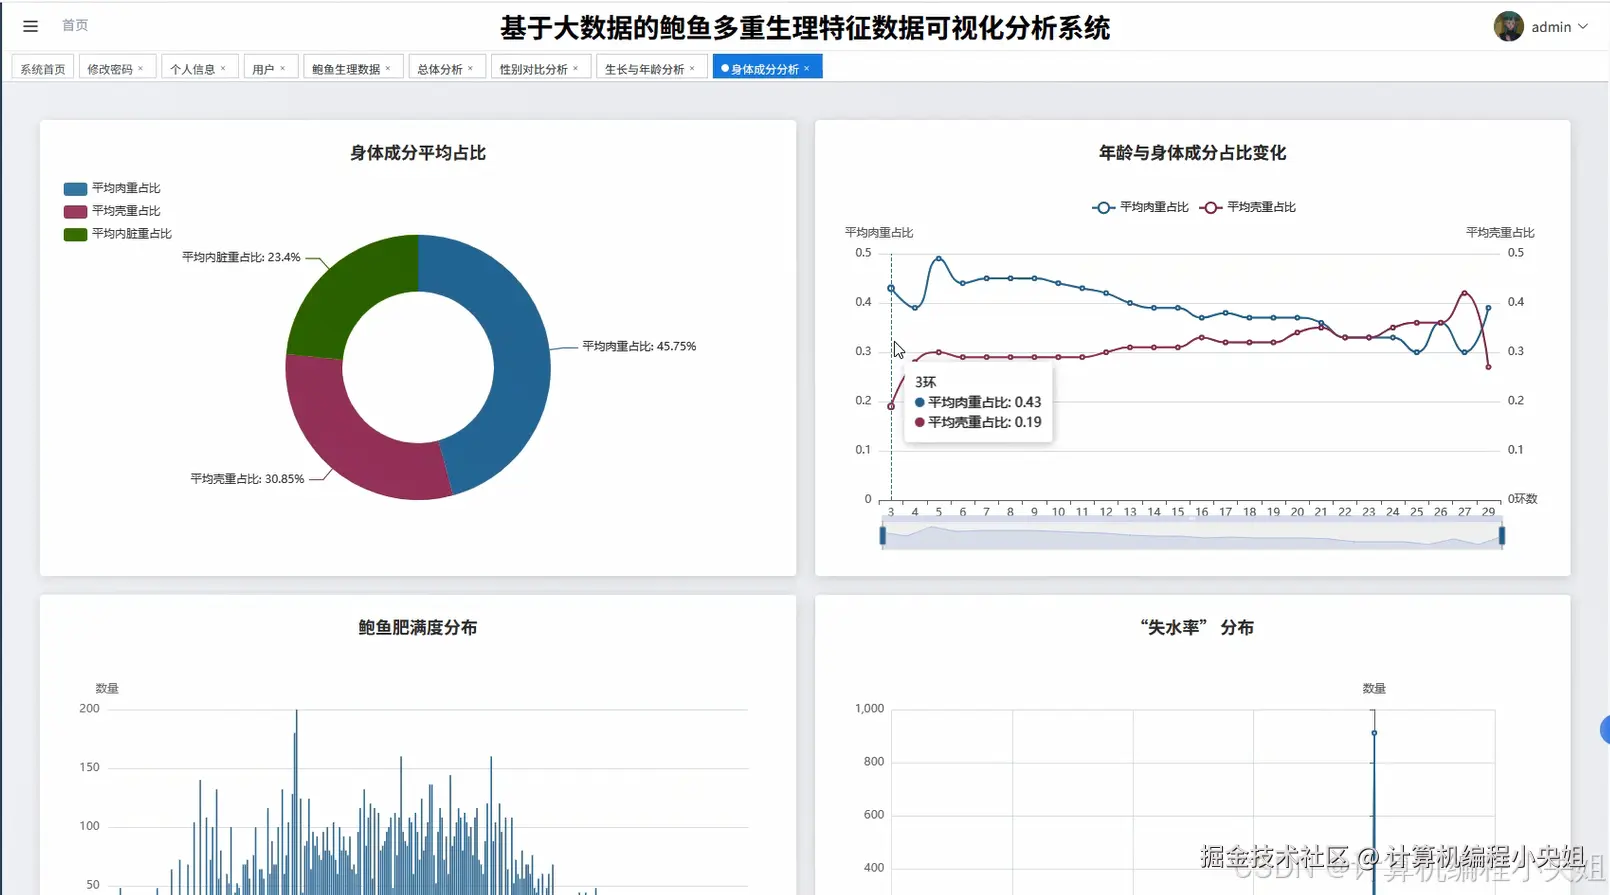Toggle 平均肉重占比 pie legend swatch
Image resolution: width=1610 pixels, height=895 pixels.
click(x=75, y=188)
